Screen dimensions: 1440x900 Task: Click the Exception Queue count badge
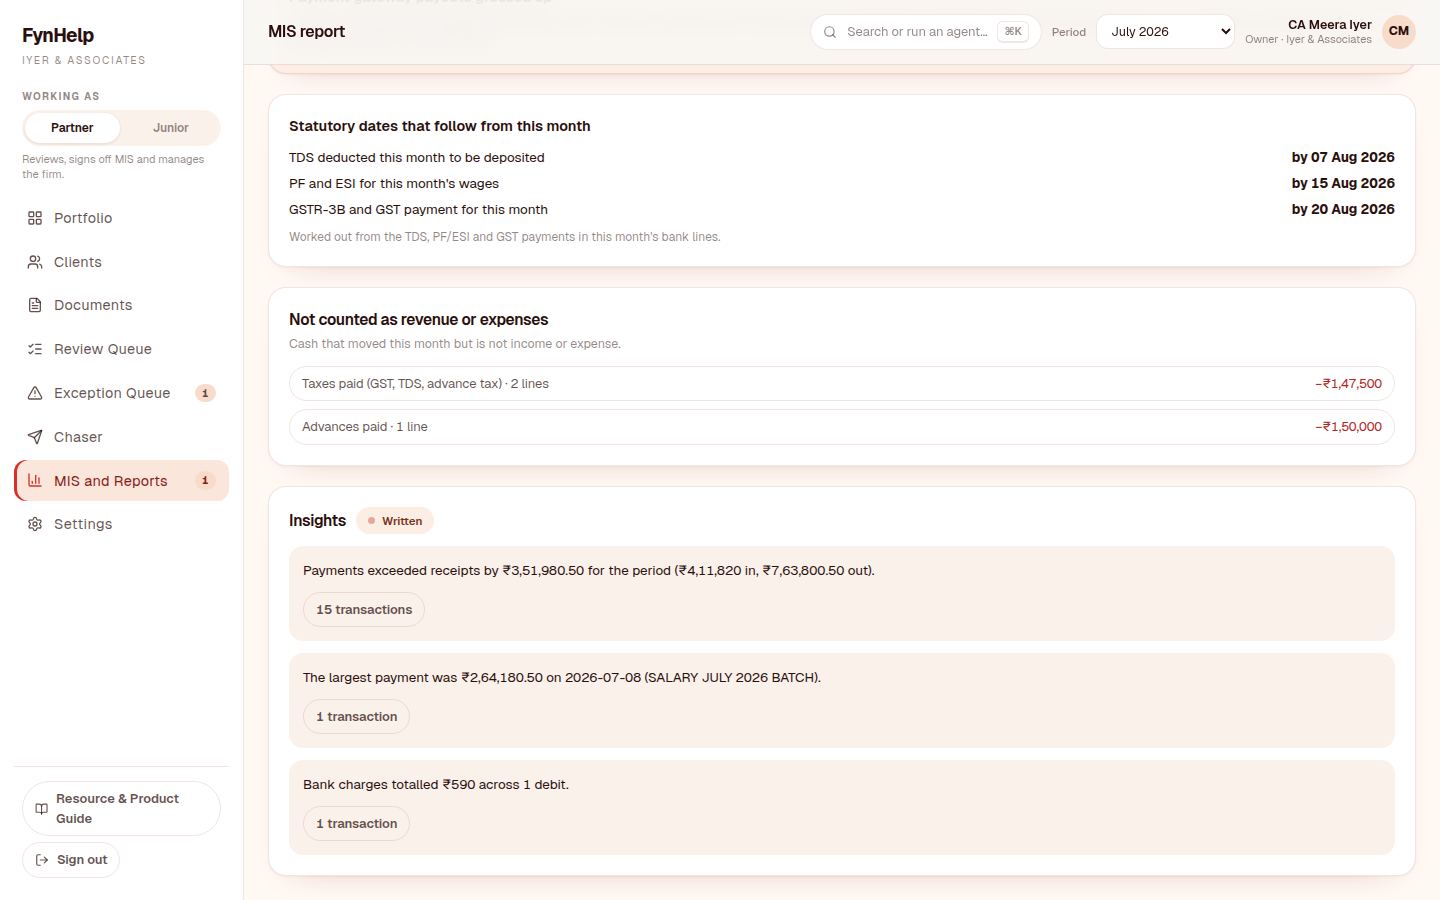[205, 393]
